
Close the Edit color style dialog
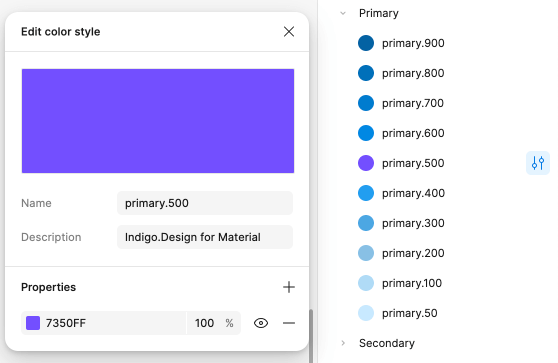tap(289, 32)
